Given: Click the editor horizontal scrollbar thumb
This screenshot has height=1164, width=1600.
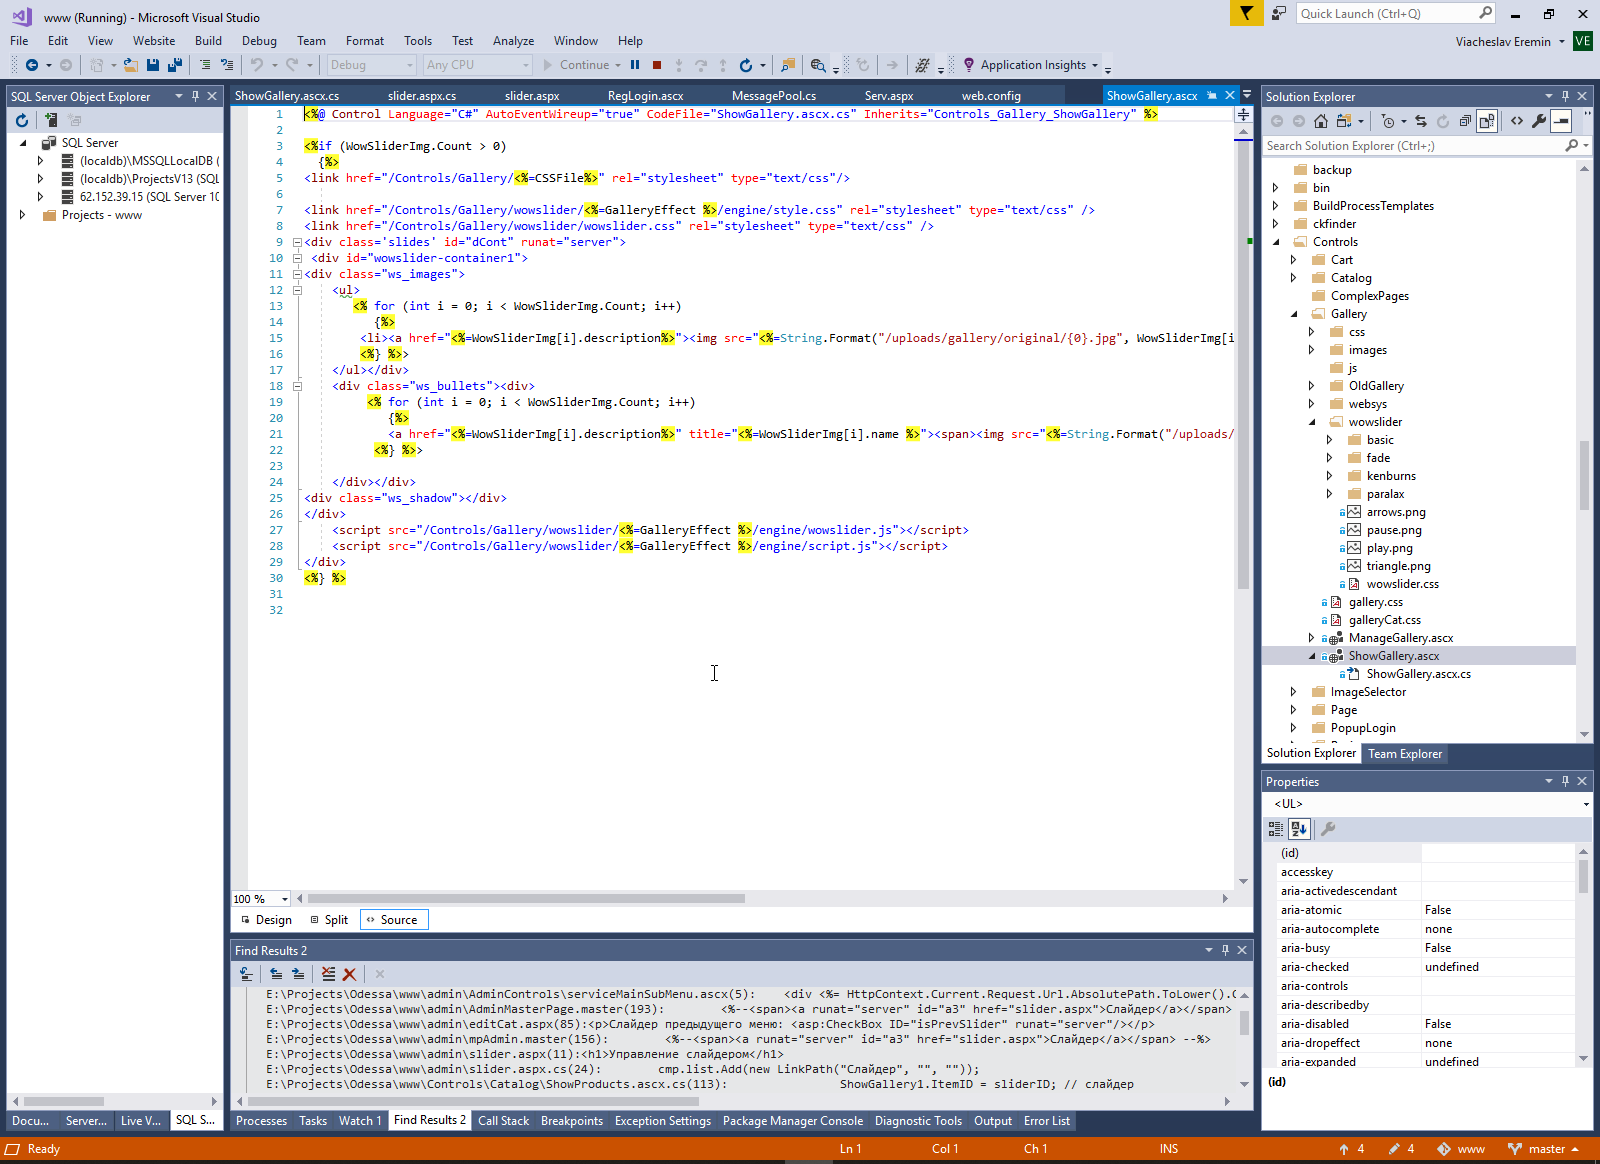Looking at the screenshot, I should point(527,899).
